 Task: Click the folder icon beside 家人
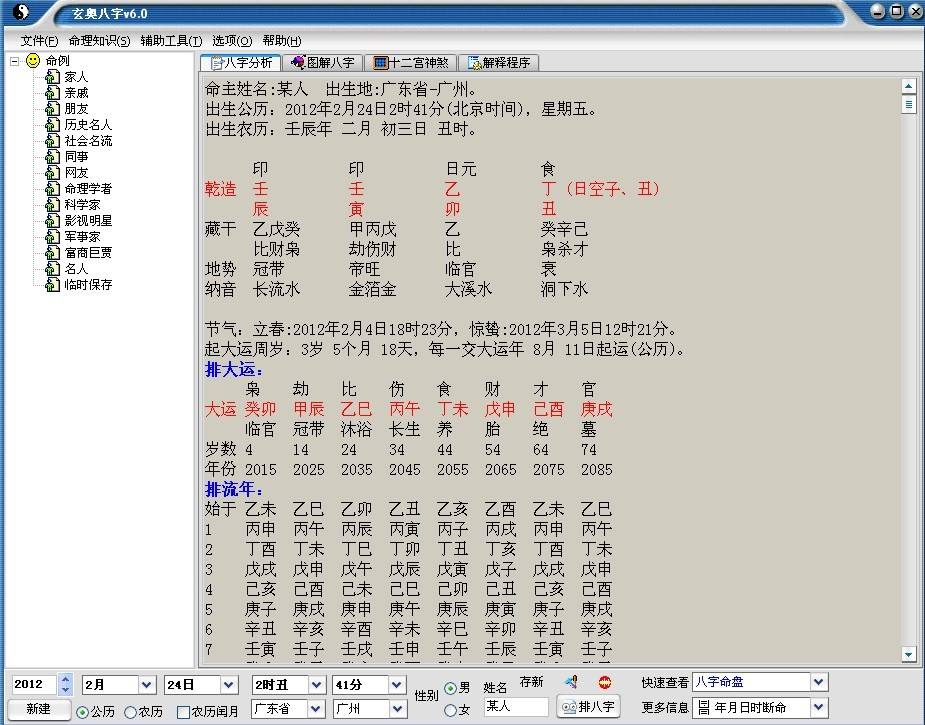pos(53,77)
